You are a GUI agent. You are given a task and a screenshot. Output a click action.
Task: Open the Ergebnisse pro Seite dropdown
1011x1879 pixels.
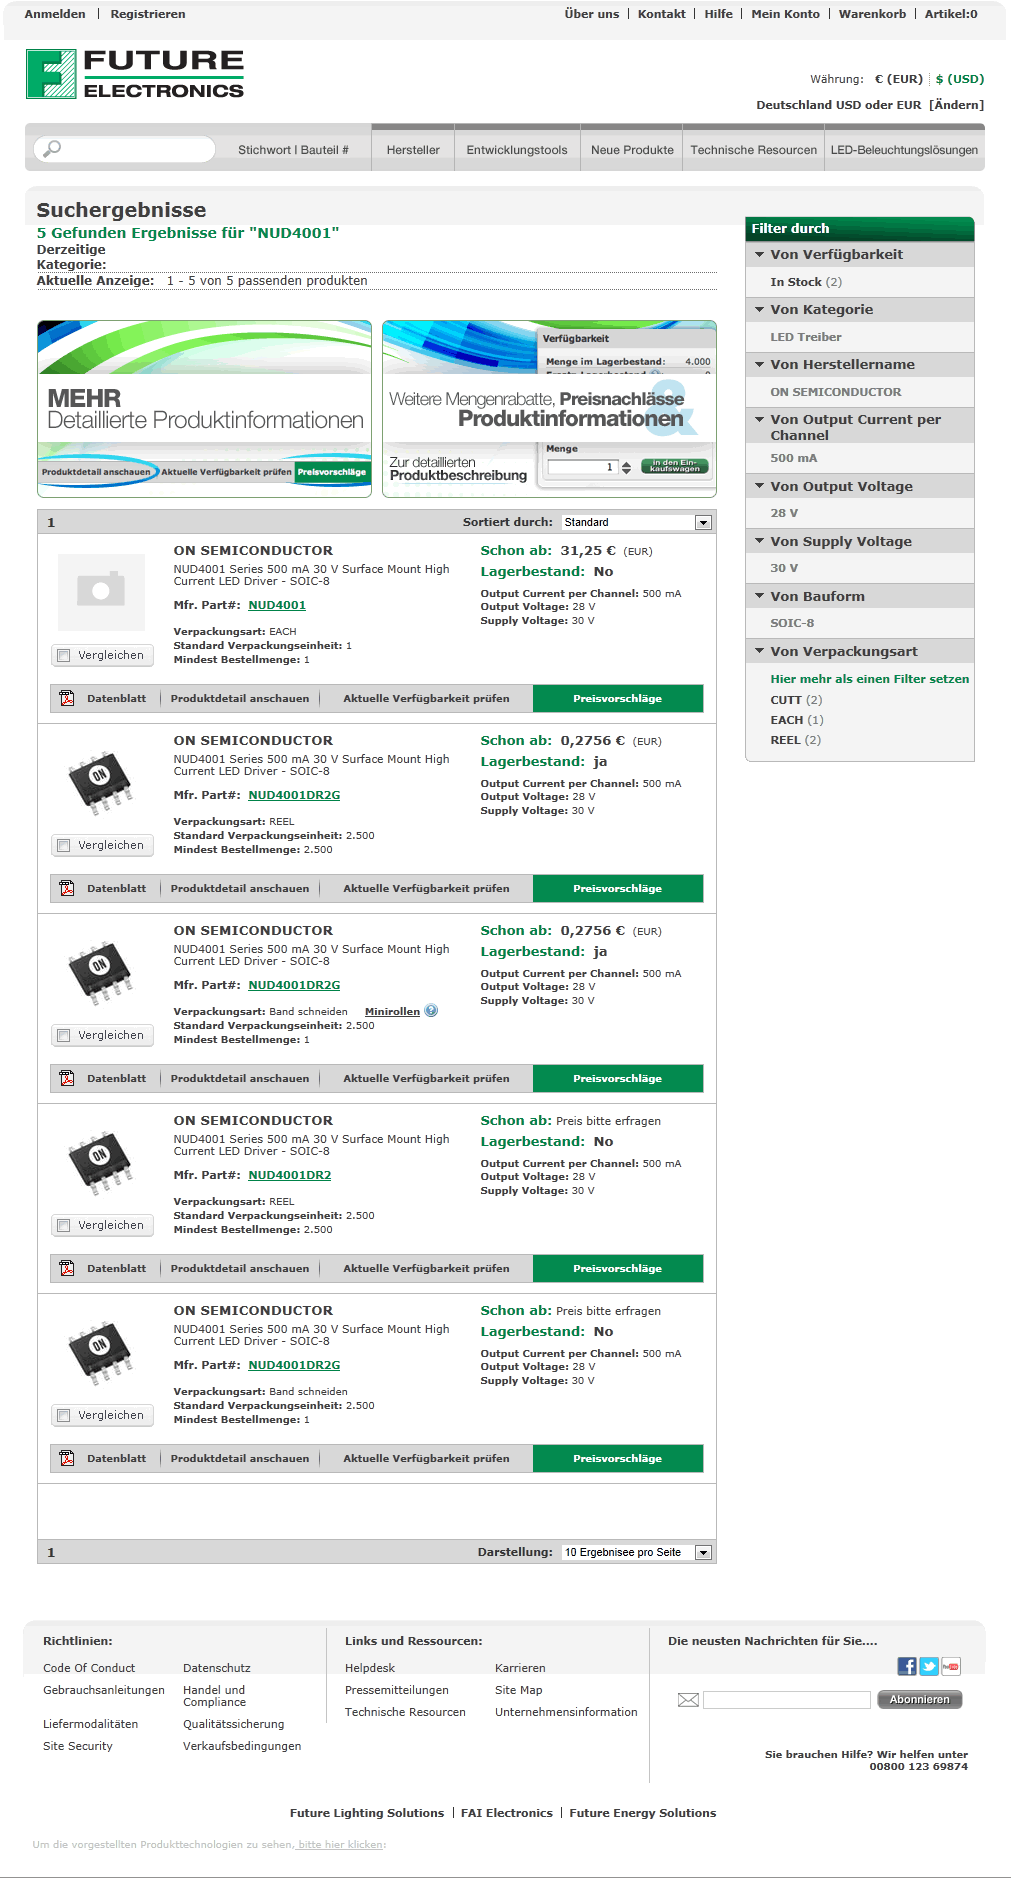pyautogui.click(x=637, y=1552)
